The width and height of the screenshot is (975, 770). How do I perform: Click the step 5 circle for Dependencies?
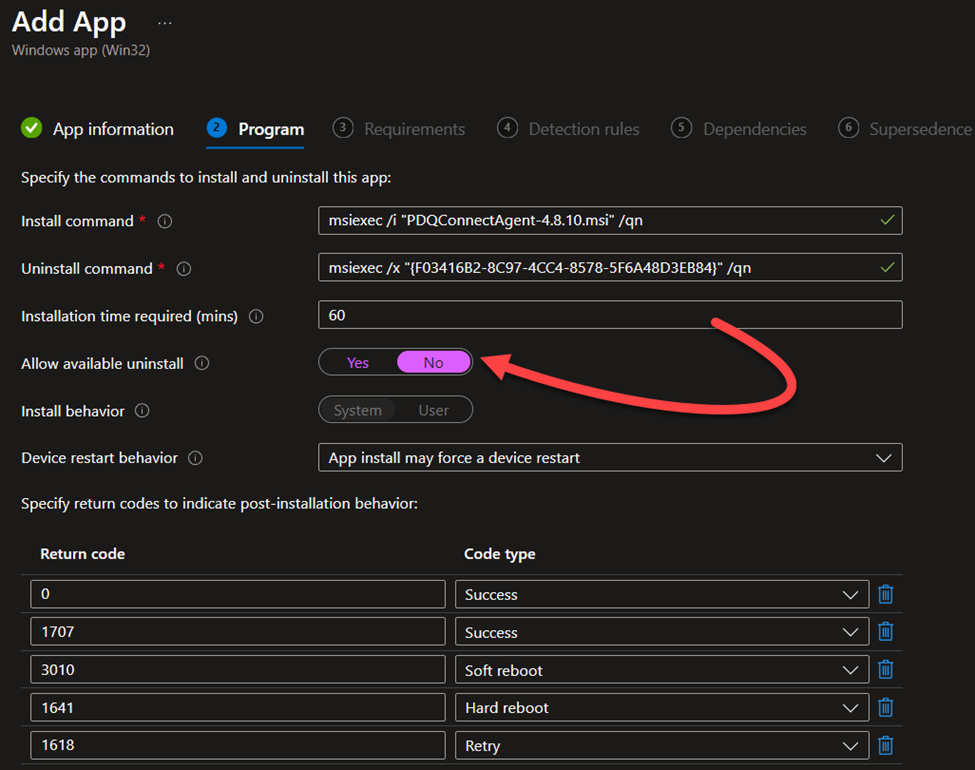point(682,128)
